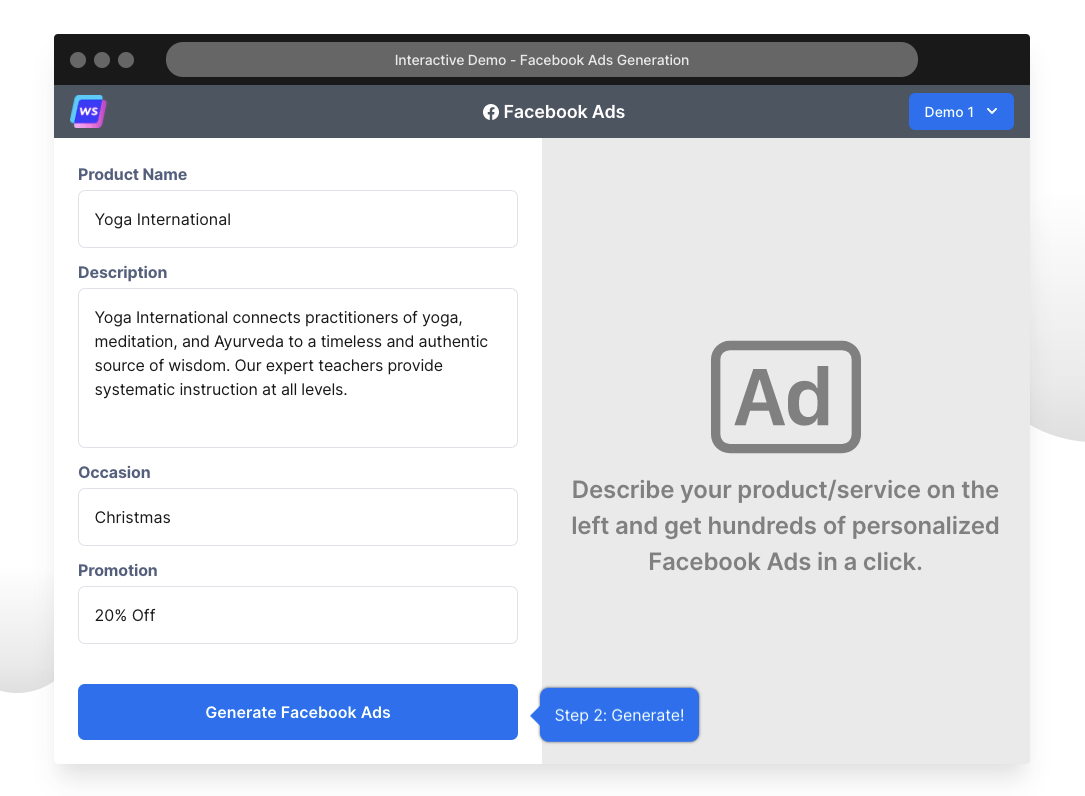Click the large Ad placeholder icon
The width and height of the screenshot is (1085, 796).
click(x=785, y=397)
